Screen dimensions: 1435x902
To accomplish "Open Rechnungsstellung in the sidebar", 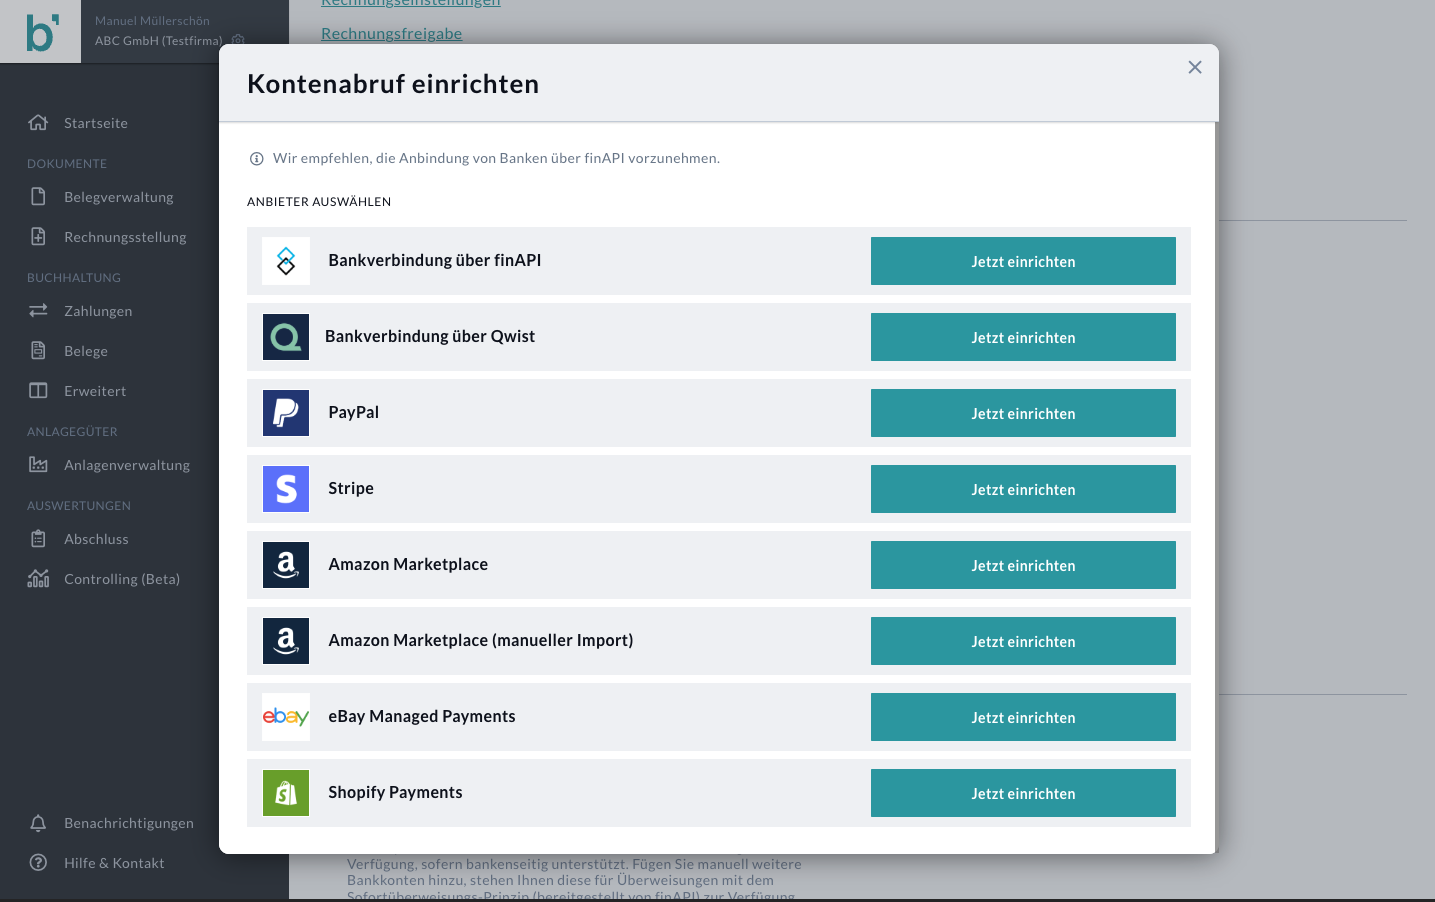I will (125, 237).
